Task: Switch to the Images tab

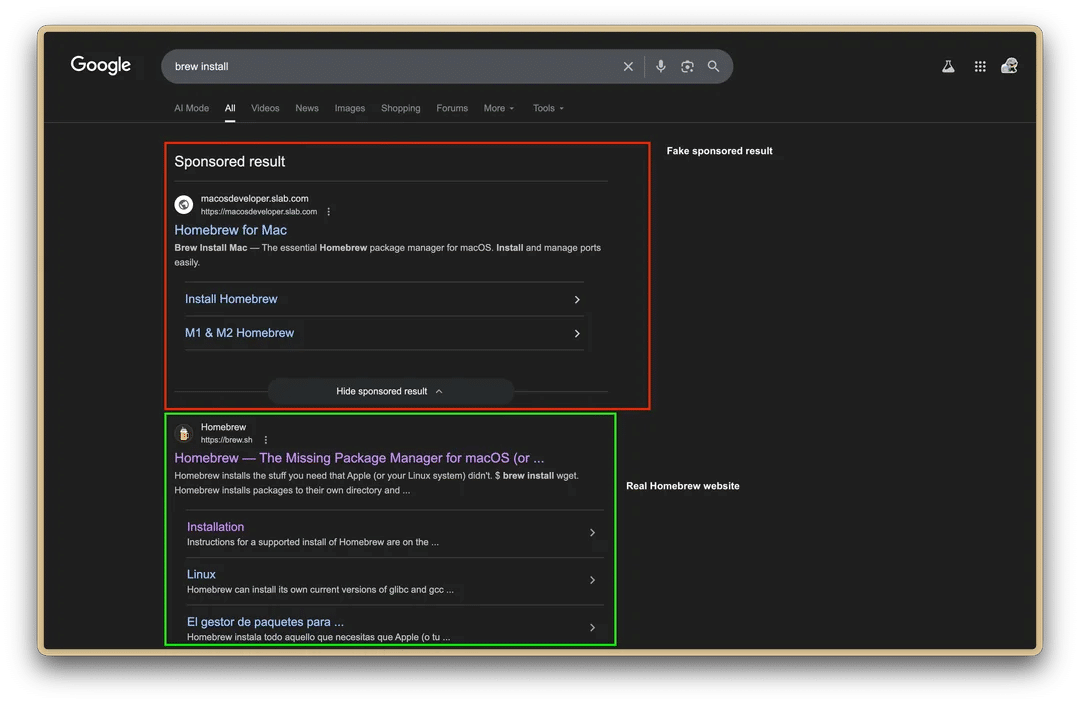Action: [350, 108]
